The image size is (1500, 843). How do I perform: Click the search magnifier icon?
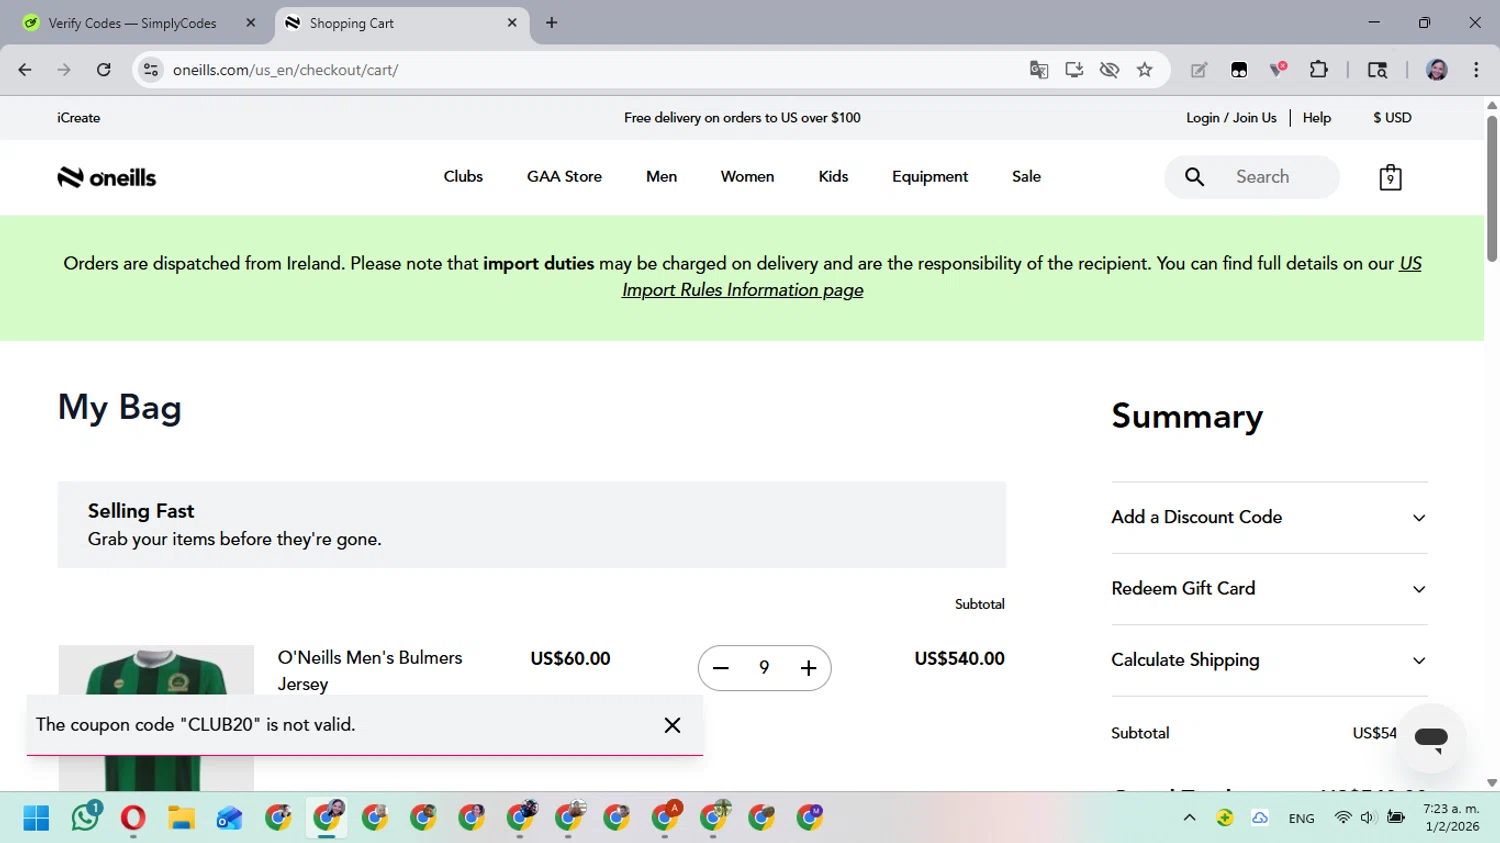1194,177
